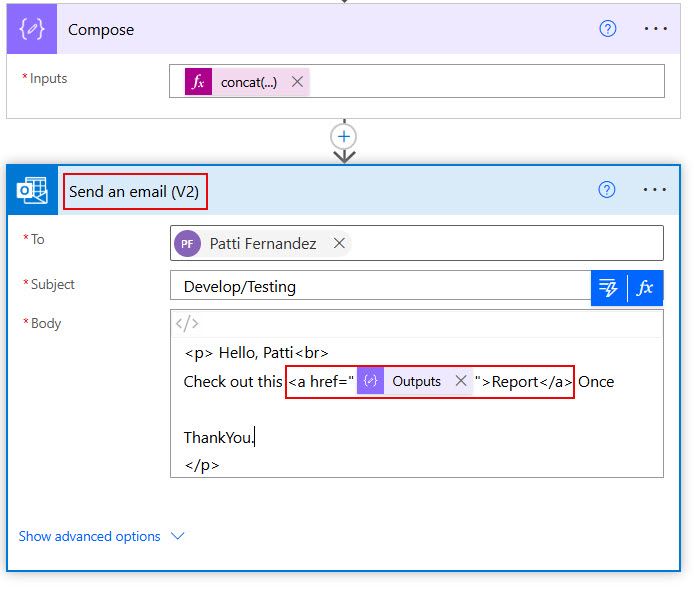Screen dimensions: 694x607
Task: Click the Subject field with Develop/Testing
Action: click(x=380, y=287)
